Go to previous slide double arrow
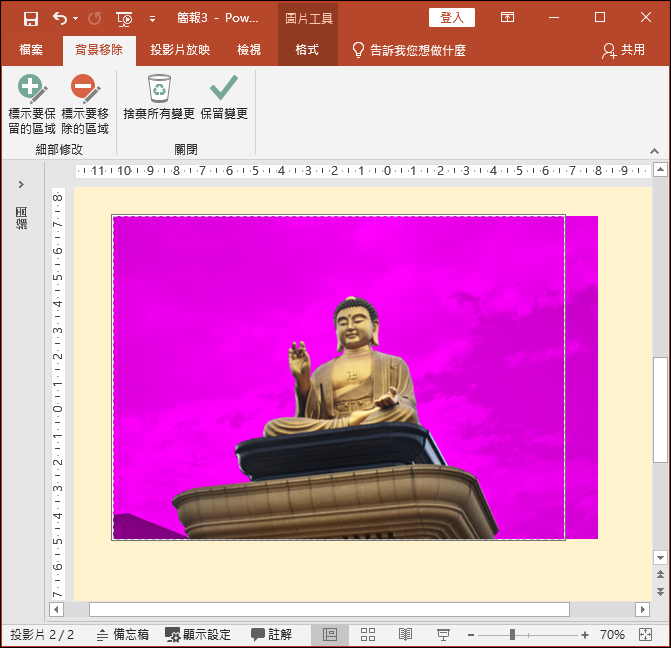 (660, 574)
